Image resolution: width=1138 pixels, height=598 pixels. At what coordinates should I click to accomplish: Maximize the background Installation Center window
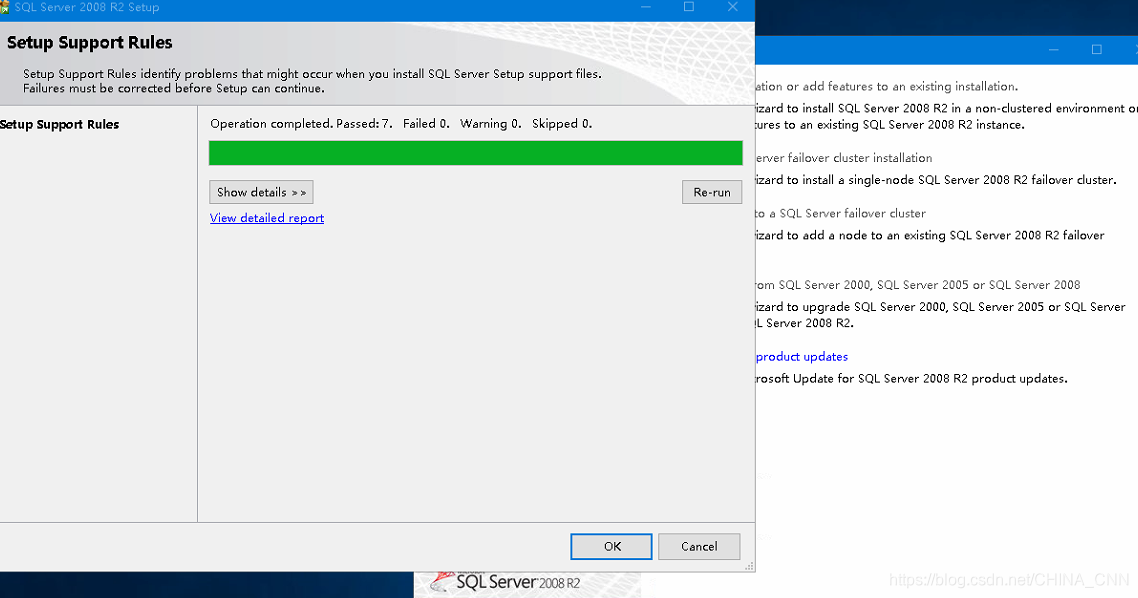coord(1097,49)
